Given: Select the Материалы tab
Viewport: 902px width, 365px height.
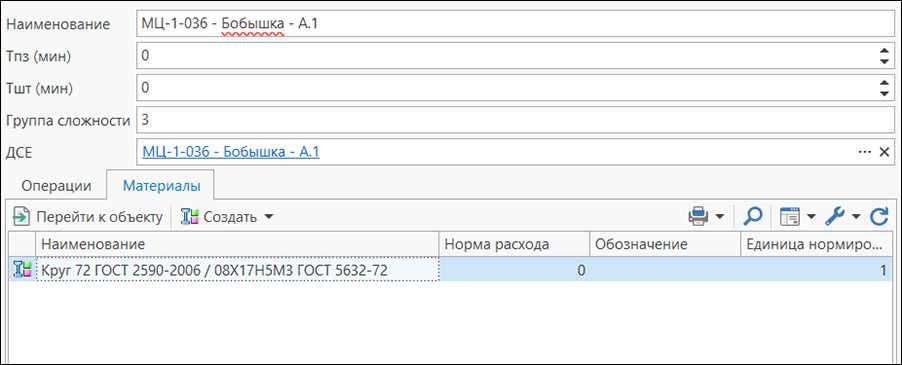Looking at the screenshot, I should click(162, 186).
